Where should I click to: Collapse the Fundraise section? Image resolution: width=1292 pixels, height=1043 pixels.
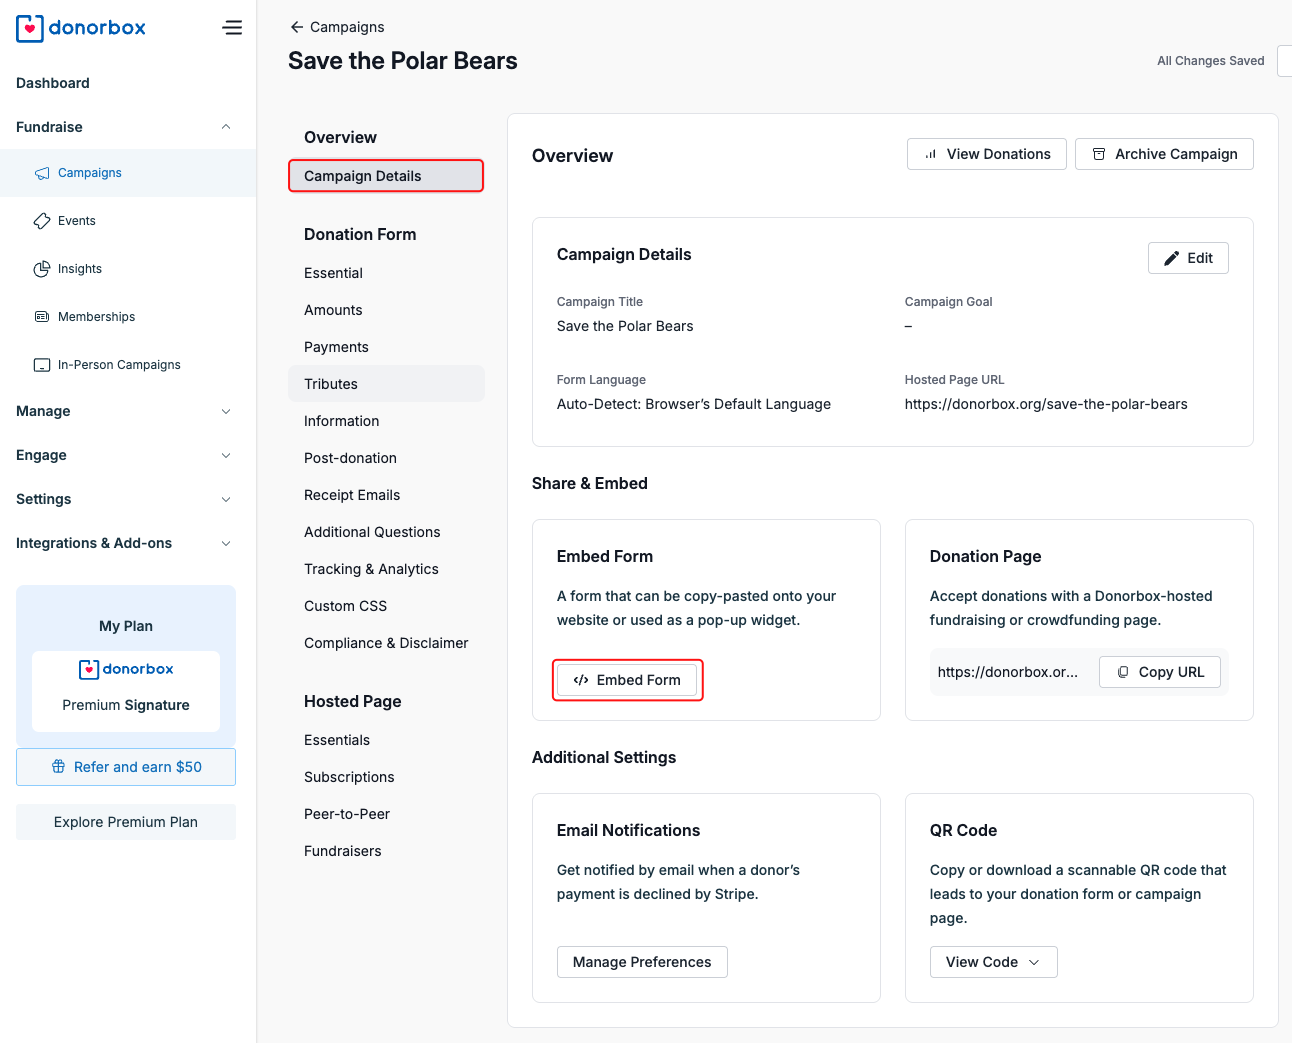pyautogui.click(x=226, y=127)
